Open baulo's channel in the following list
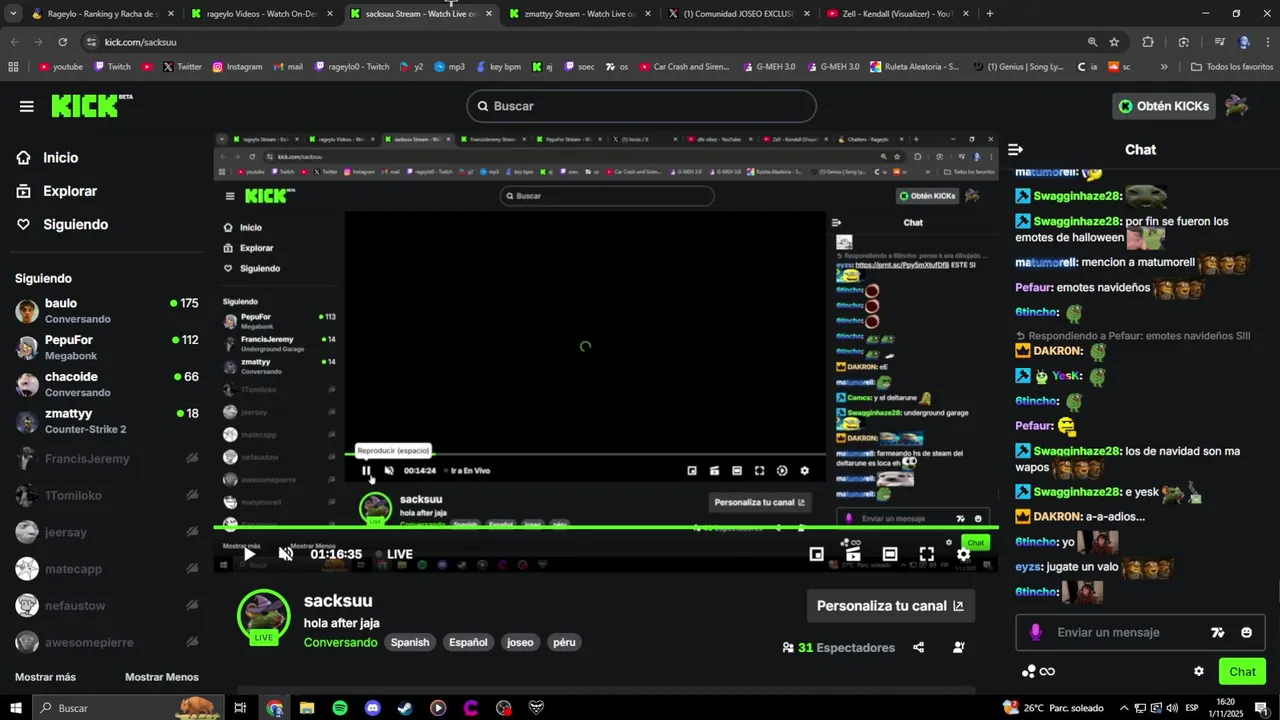The image size is (1280, 720). [x=107, y=310]
